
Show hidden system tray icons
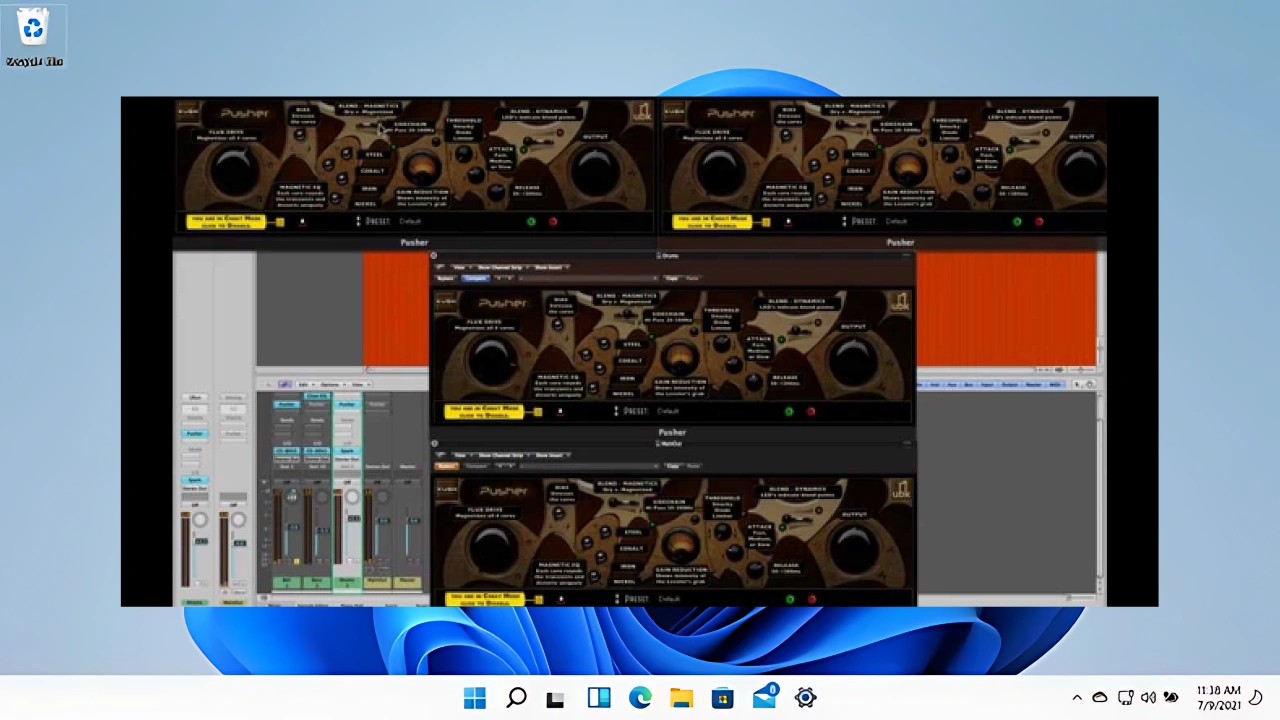pyautogui.click(x=1077, y=697)
